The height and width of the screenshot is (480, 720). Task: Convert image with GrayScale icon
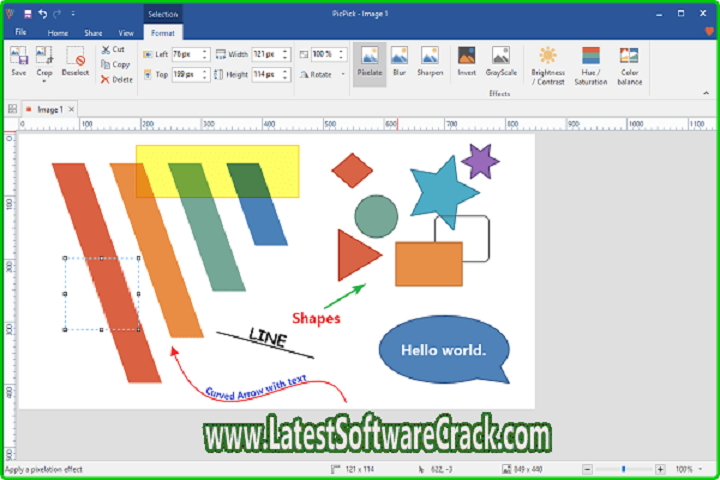pyautogui.click(x=501, y=60)
